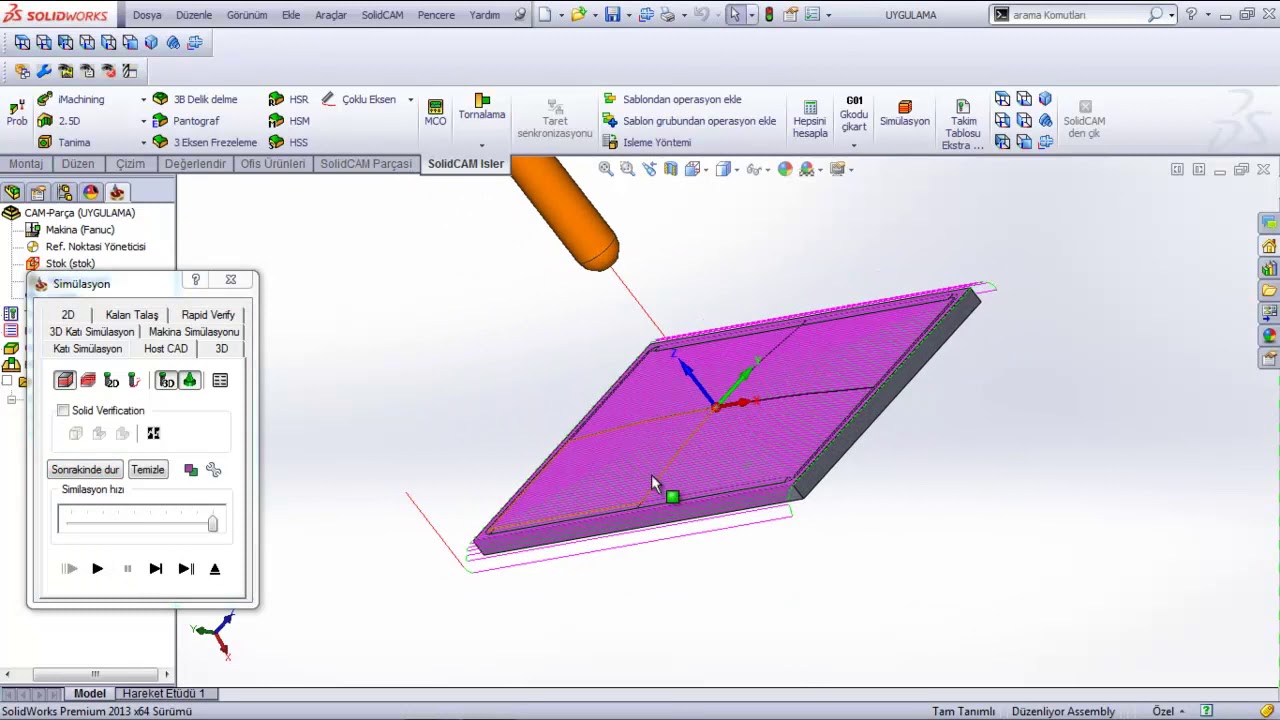Click the single-step forward playback button
The image size is (1280, 720).
pos(156,569)
